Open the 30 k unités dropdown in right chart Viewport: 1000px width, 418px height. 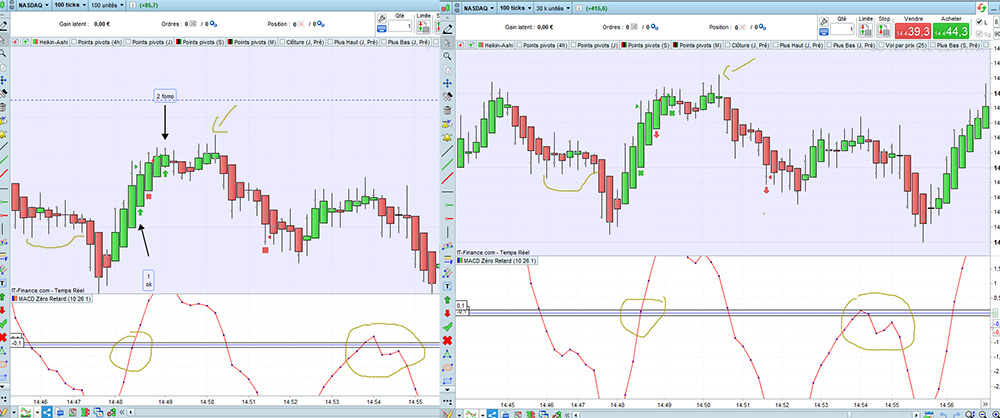tap(552, 8)
